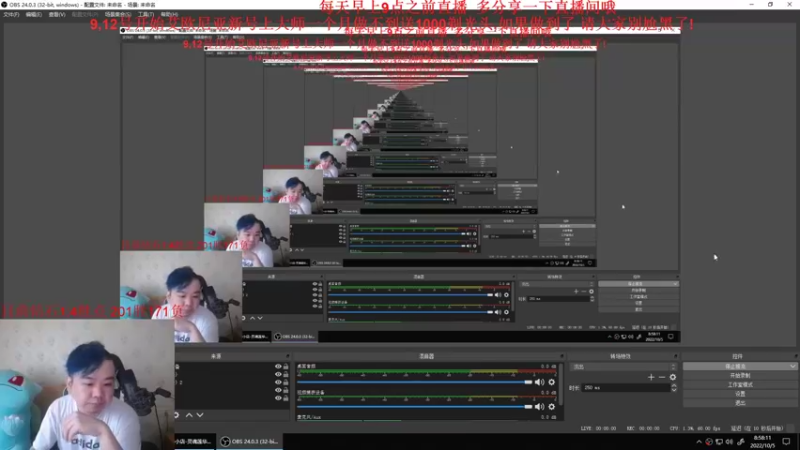
Task: Click the 250 ms duration input field
Action: tap(626, 388)
